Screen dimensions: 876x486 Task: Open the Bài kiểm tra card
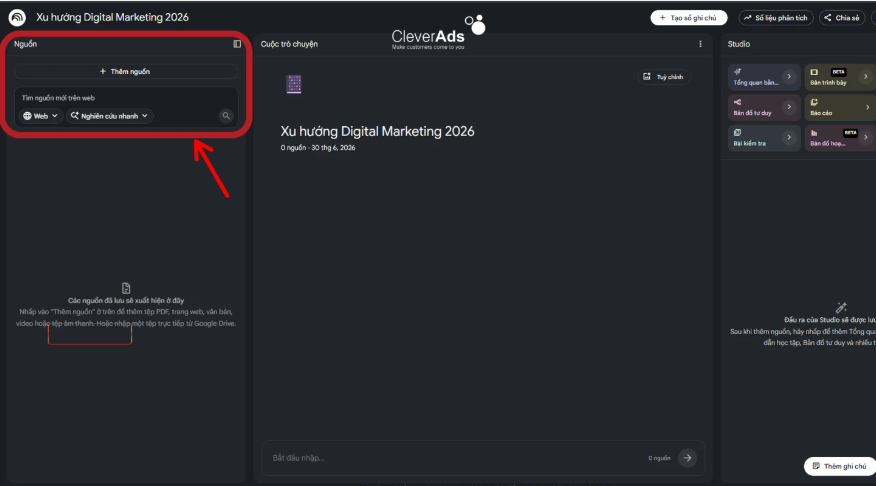pos(764,138)
